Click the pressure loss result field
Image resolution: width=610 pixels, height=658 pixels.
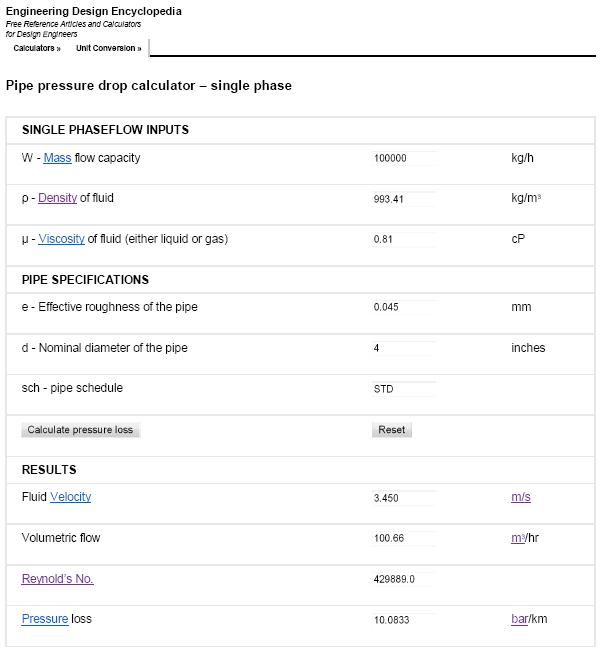(x=402, y=620)
